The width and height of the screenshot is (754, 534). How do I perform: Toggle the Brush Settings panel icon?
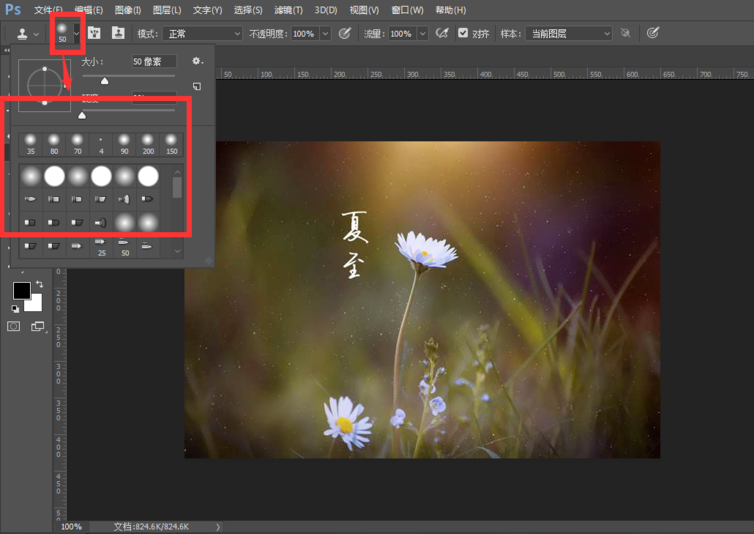pyautogui.click(x=95, y=33)
